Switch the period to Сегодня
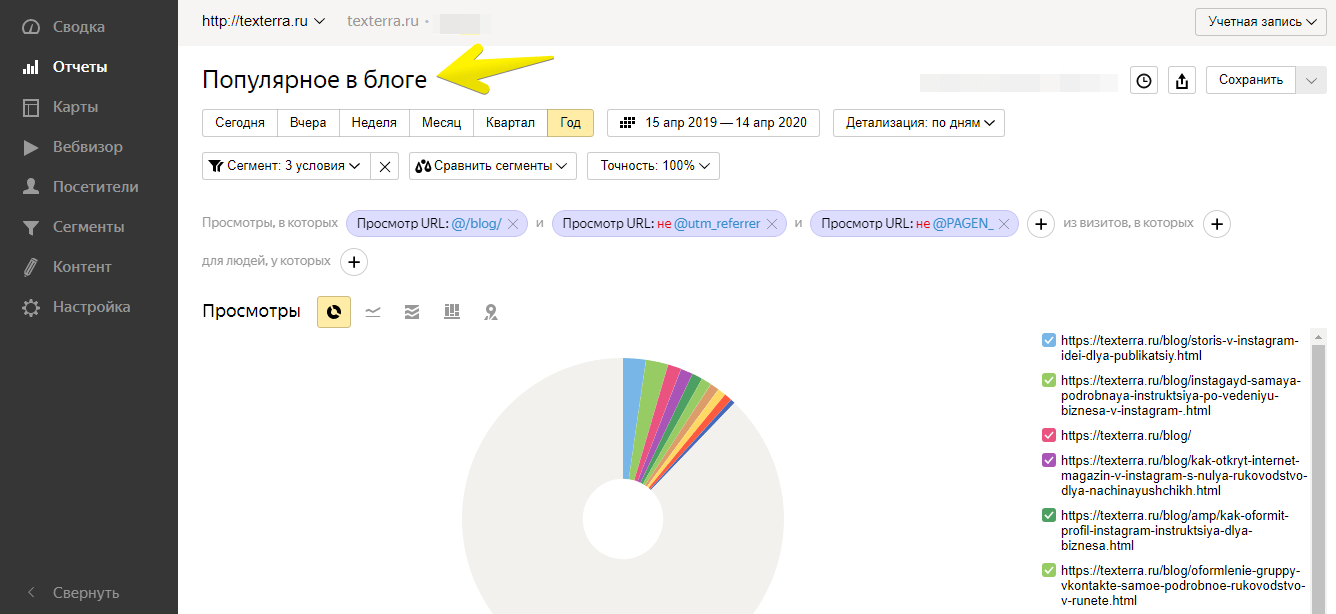 (240, 123)
